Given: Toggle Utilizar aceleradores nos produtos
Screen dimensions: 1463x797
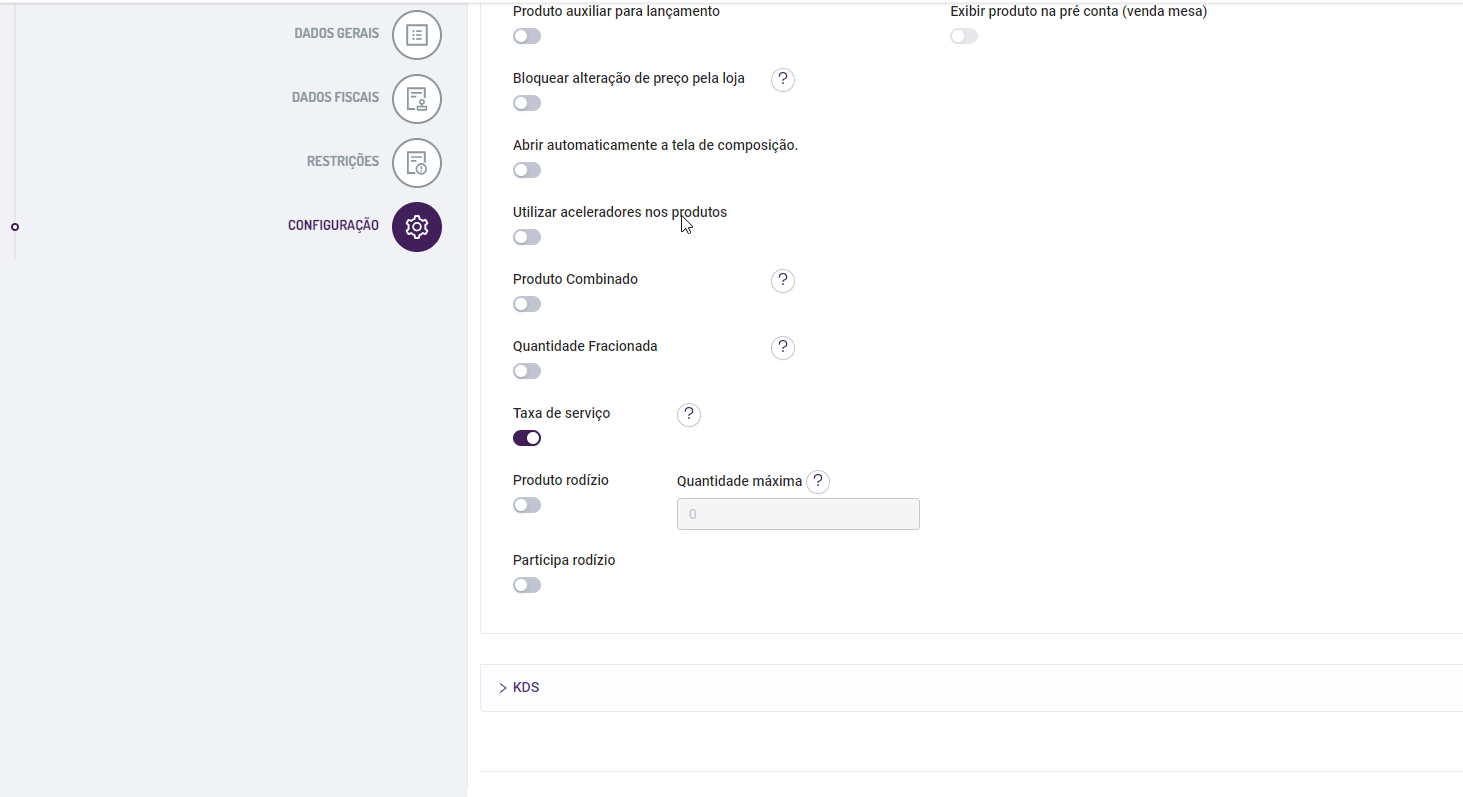Looking at the screenshot, I should [527, 237].
